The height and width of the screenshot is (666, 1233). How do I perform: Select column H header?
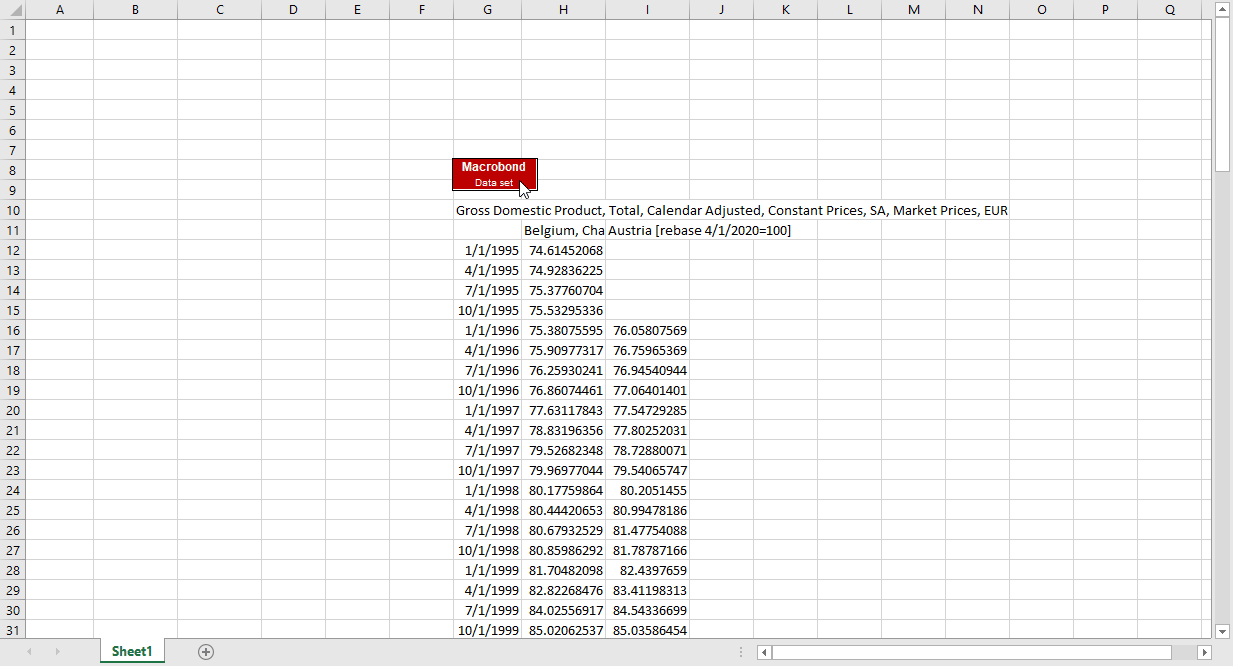pyautogui.click(x=563, y=9)
